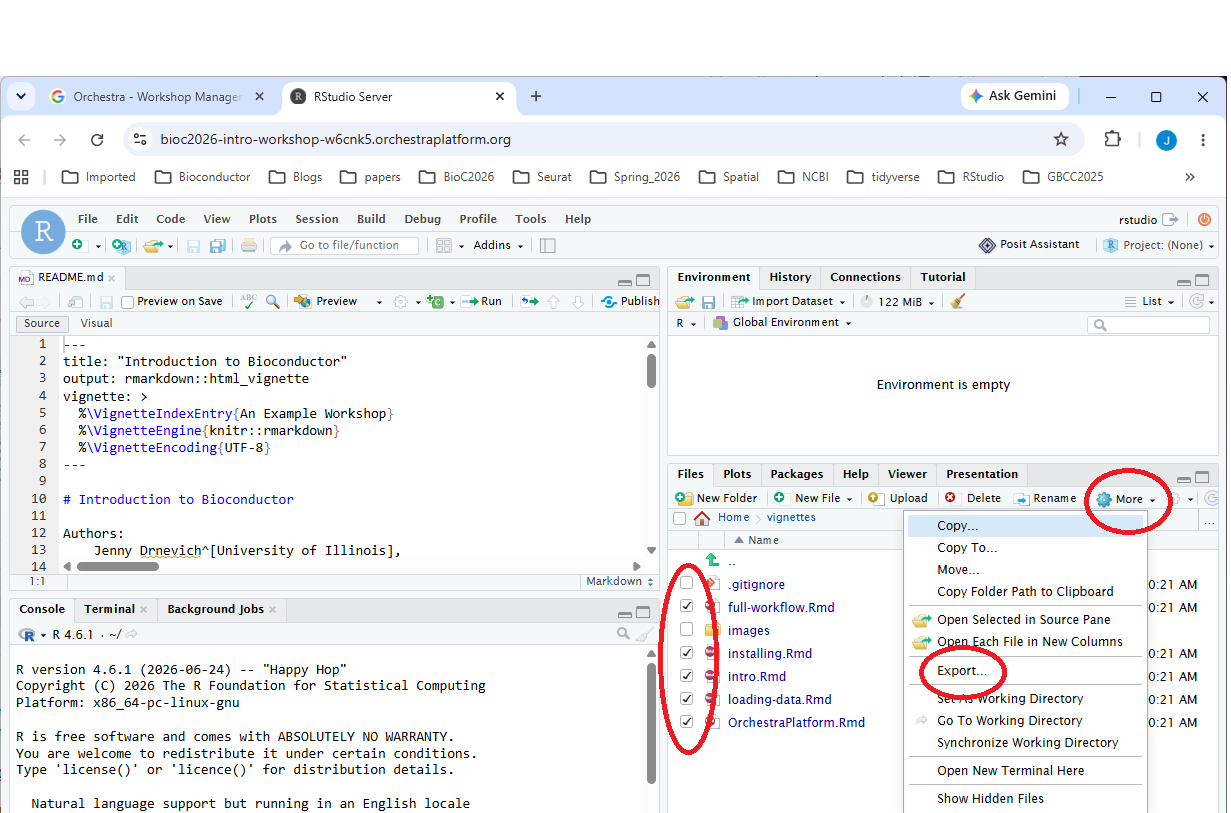Click the Posit Assistant diamond icon
Screen dimensions: 1231x813
[988, 245]
